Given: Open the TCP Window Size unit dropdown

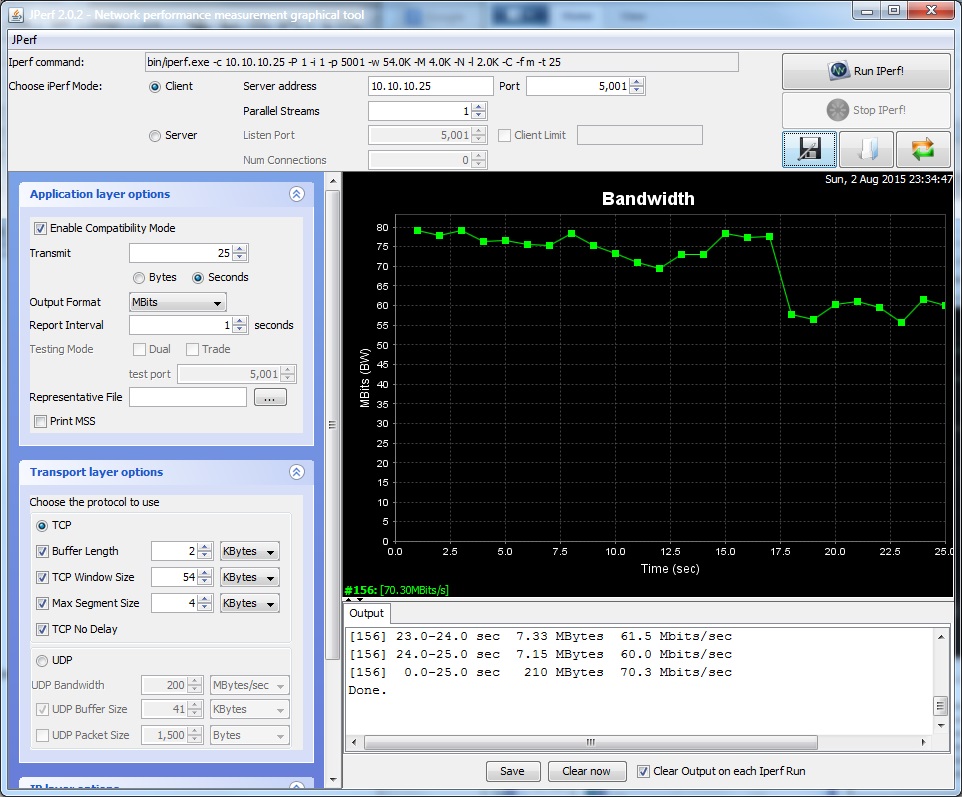Looking at the screenshot, I should 250,577.
